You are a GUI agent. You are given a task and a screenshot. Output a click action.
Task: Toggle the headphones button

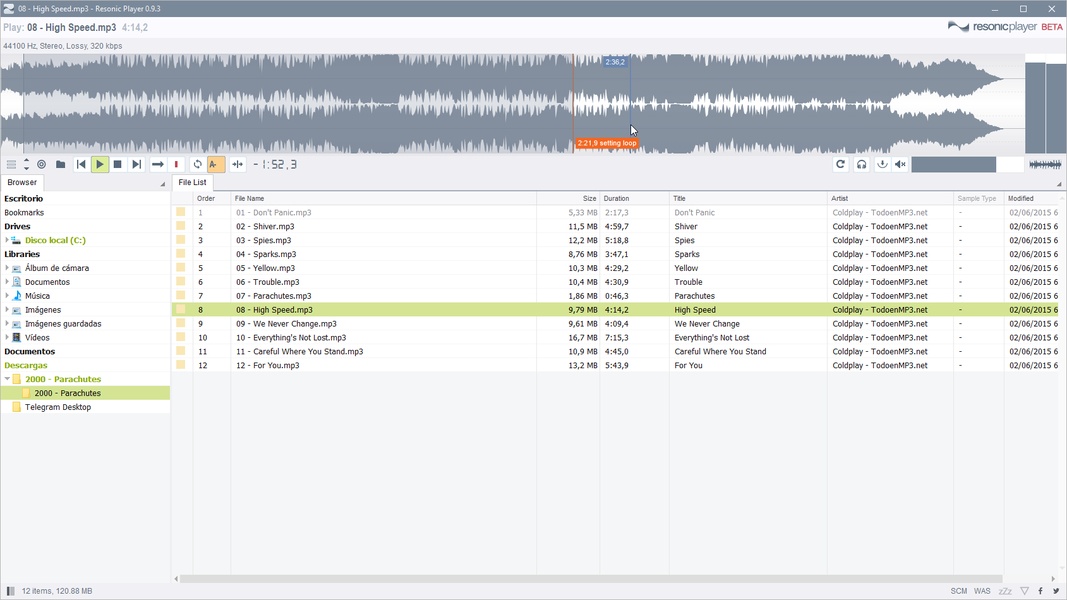861,164
